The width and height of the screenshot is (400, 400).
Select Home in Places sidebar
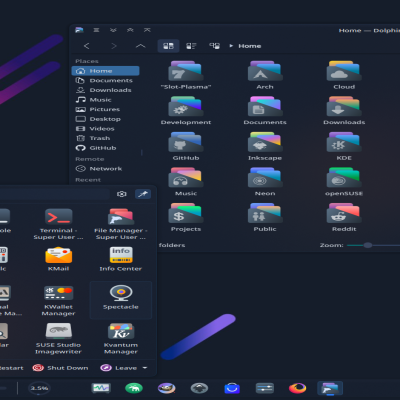coord(106,71)
